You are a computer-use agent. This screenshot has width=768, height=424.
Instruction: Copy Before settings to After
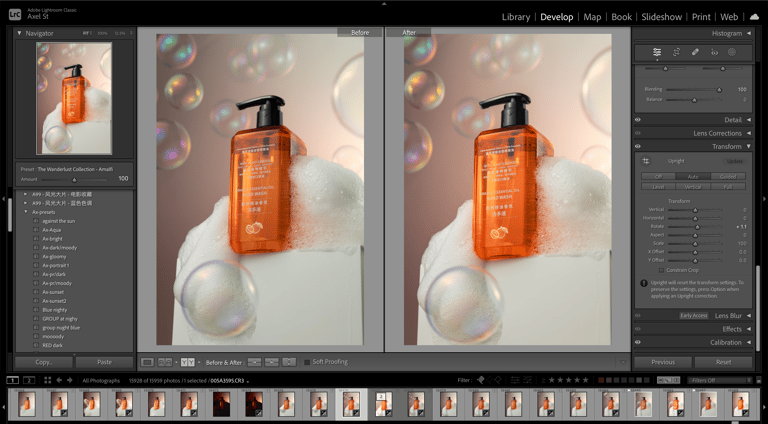pos(254,362)
